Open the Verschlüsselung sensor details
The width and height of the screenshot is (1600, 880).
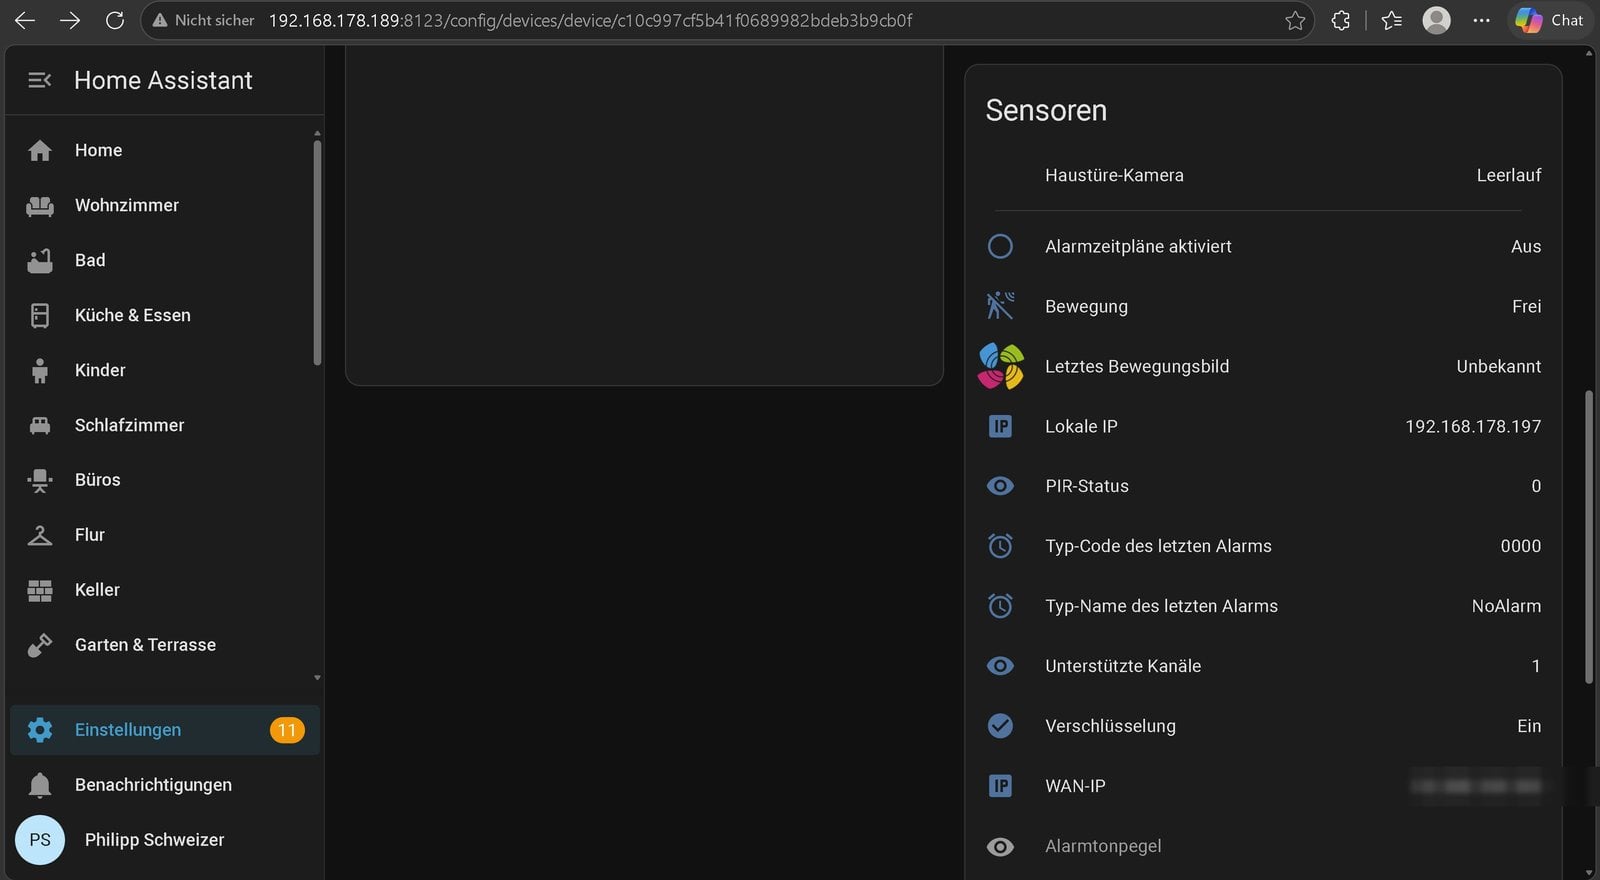click(1263, 726)
